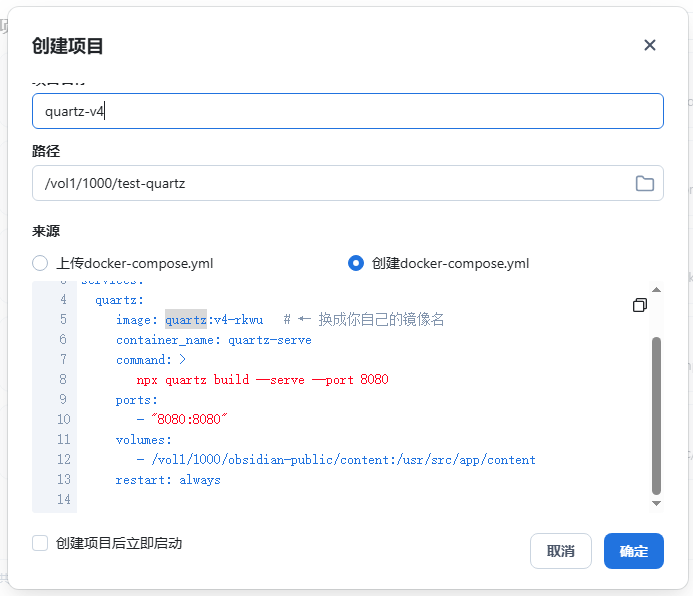This screenshot has height=596, width=693.
Task: Click the 换成你自己的镜像名 comment
Action: pyautogui.click(x=381, y=319)
